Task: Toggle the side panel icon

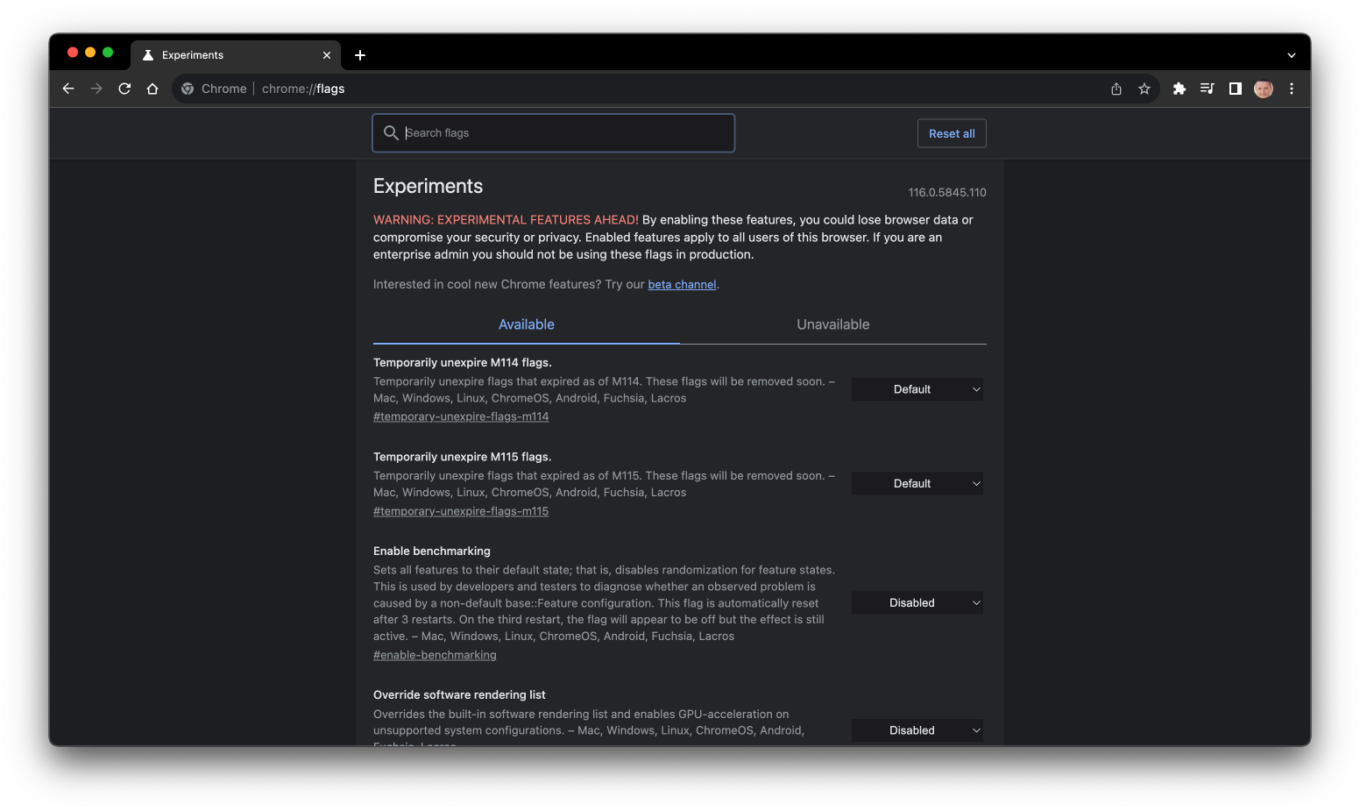Action: (1235, 89)
